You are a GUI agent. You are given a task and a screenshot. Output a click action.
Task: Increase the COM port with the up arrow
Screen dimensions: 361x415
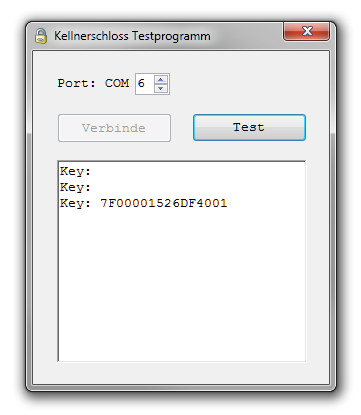(x=161, y=80)
